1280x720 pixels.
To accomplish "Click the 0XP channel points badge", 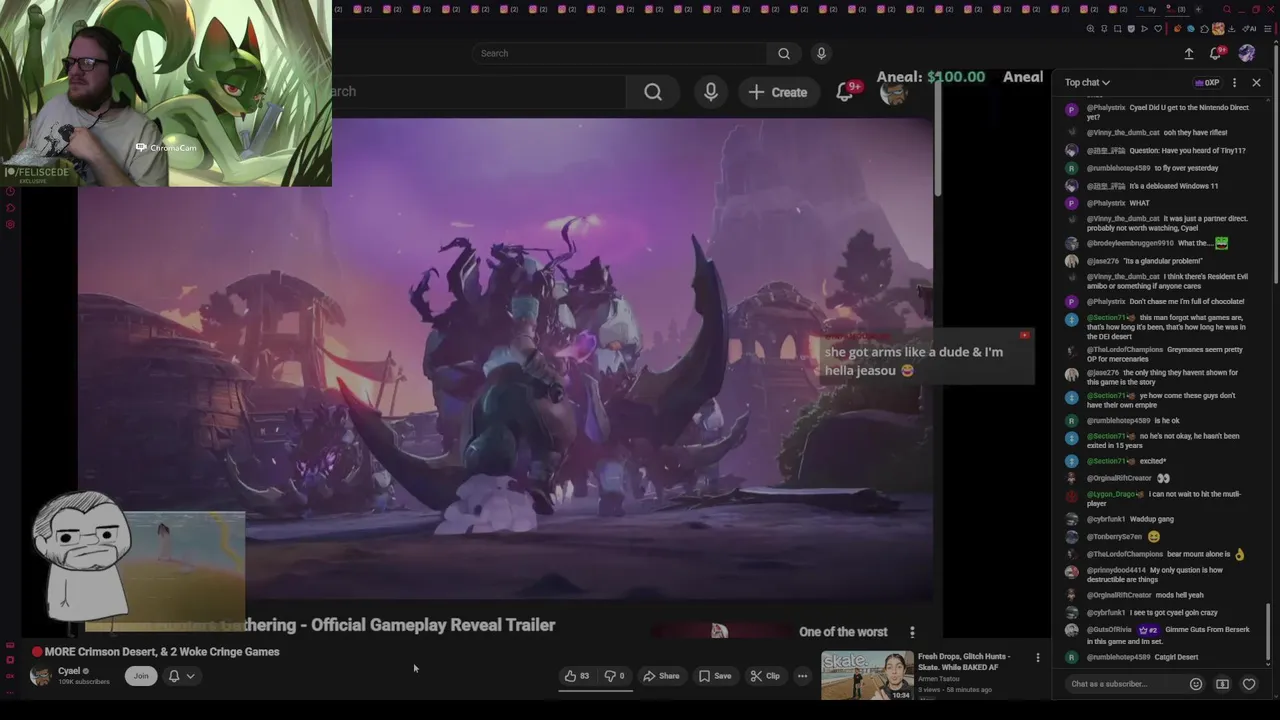I will point(1207,82).
